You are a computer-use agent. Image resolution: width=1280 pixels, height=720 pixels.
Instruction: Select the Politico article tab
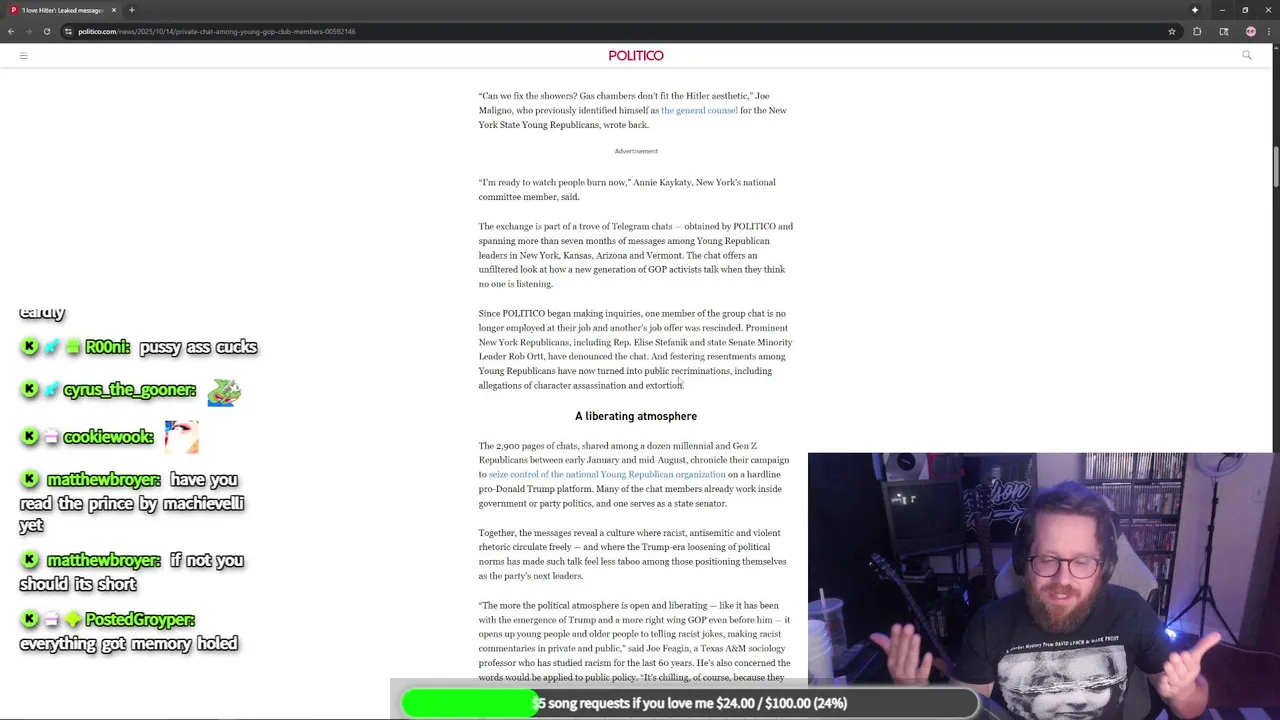pyautogui.click(x=62, y=10)
